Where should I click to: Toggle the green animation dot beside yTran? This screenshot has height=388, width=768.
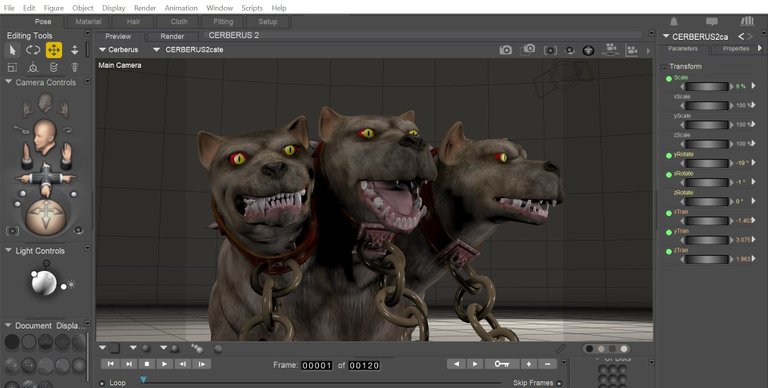point(669,232)
